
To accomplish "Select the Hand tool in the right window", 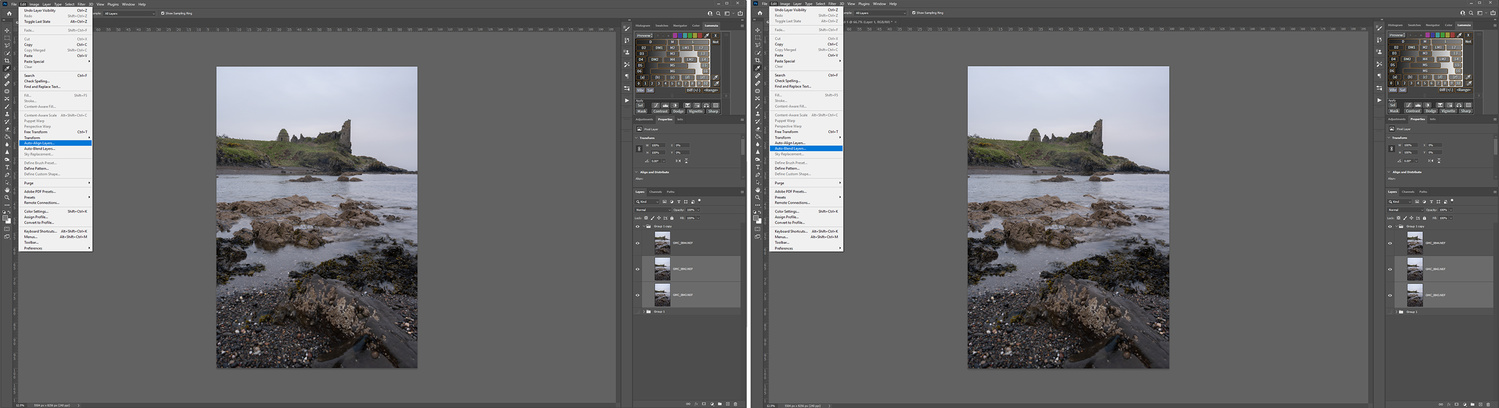I will 757,188.
